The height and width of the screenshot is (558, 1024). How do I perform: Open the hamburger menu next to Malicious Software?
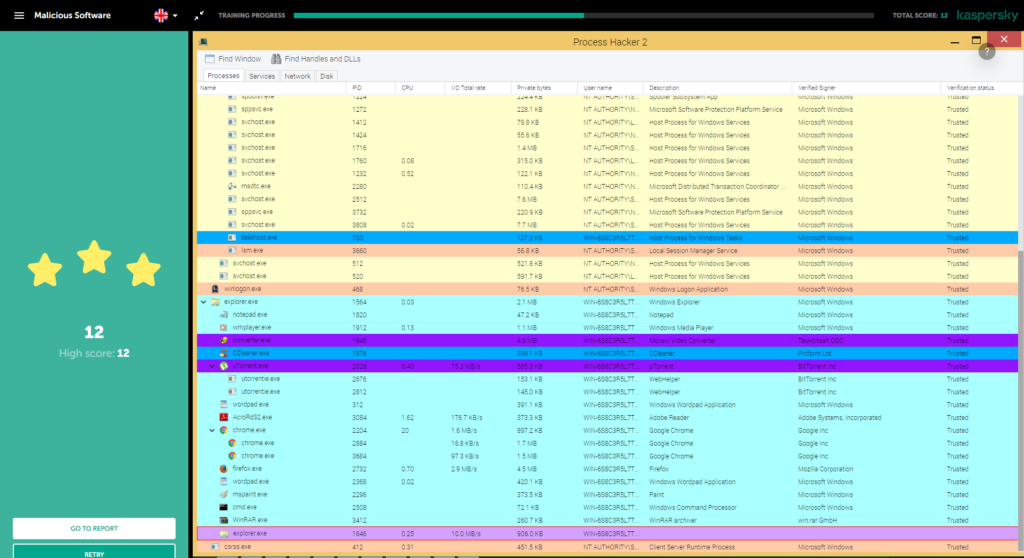click(x=19, y=15)
